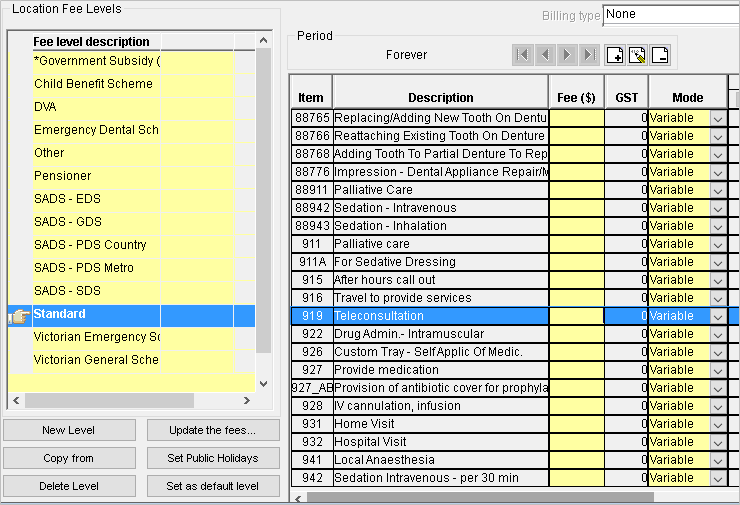The width and height of the screenshot is (740, 505).
Task: Click fee level list right scroll arrow
Action: coord(246,401)
